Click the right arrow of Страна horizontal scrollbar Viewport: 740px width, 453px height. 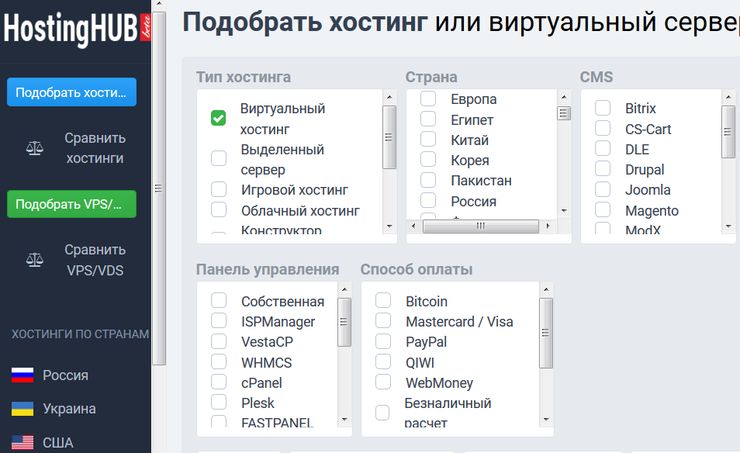pos(547,226)
